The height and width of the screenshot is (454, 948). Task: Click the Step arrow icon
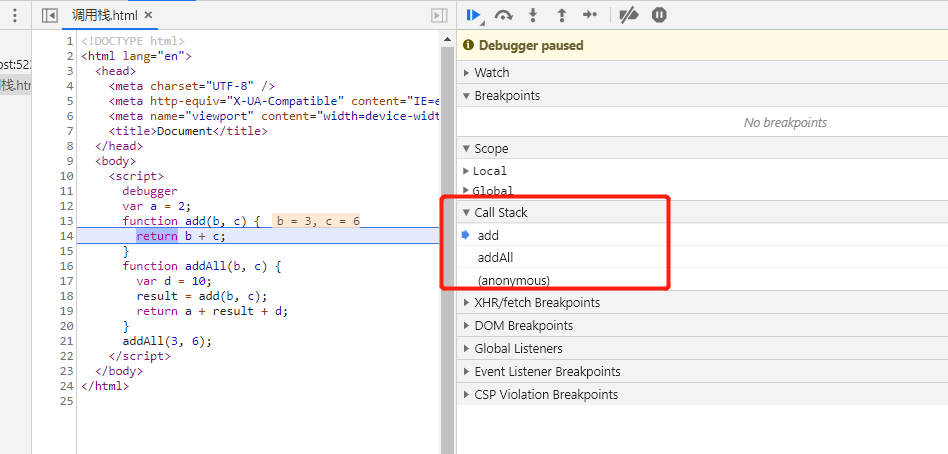[590, 15]
